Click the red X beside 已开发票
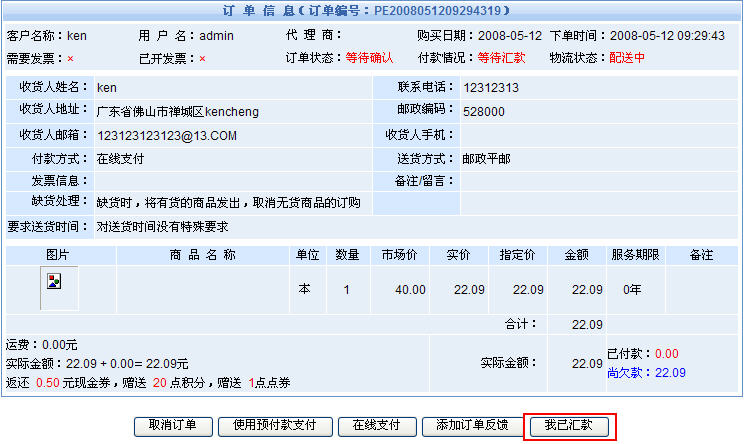Screen dimensions: 745x444 [x=202, y=58]
